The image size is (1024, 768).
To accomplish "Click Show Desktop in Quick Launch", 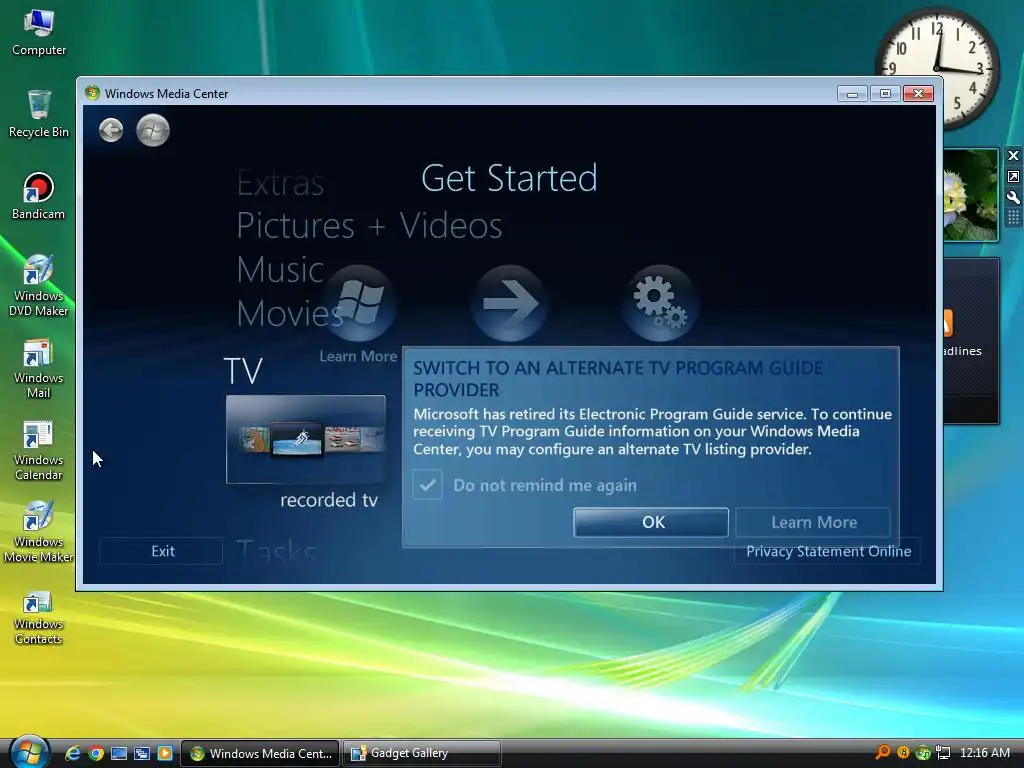I will pos(119,753).
